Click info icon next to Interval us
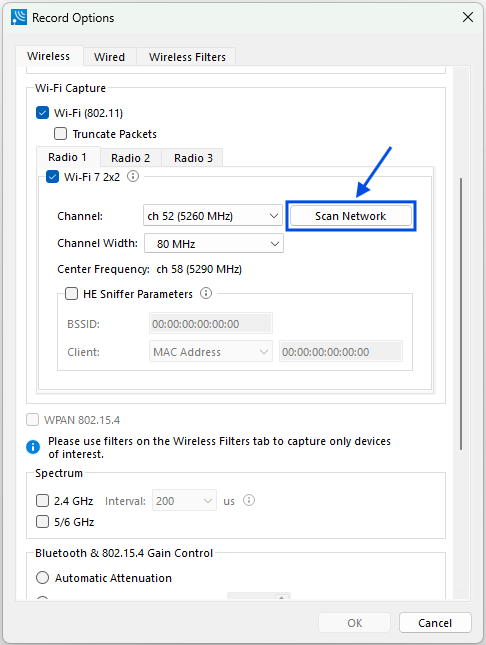486x645 pixels. pyautogui.click(x=249, y=500)
